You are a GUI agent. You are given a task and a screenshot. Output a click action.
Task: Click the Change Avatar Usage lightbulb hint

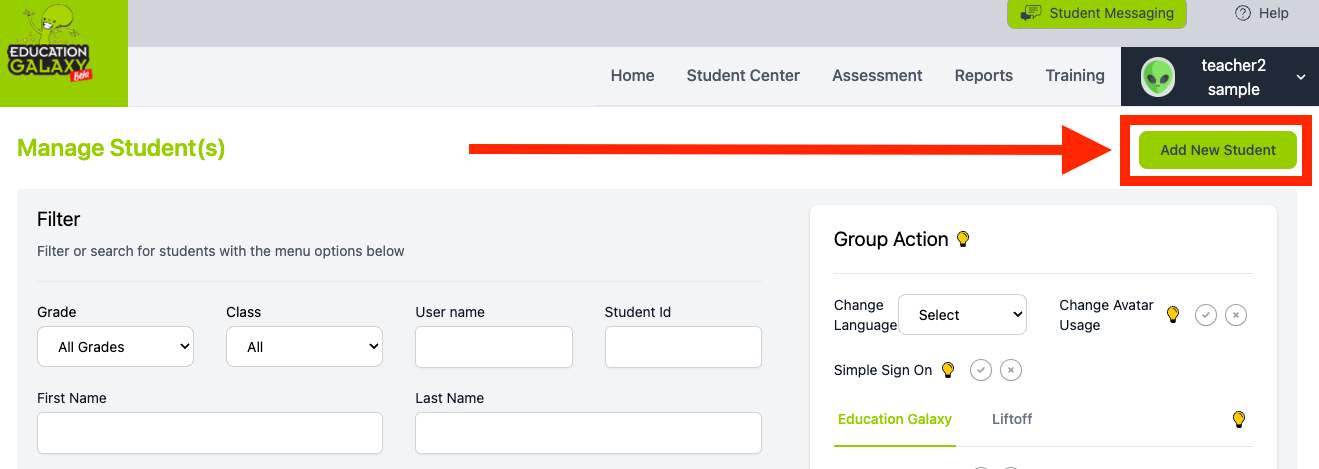[x=1173, y=315]
